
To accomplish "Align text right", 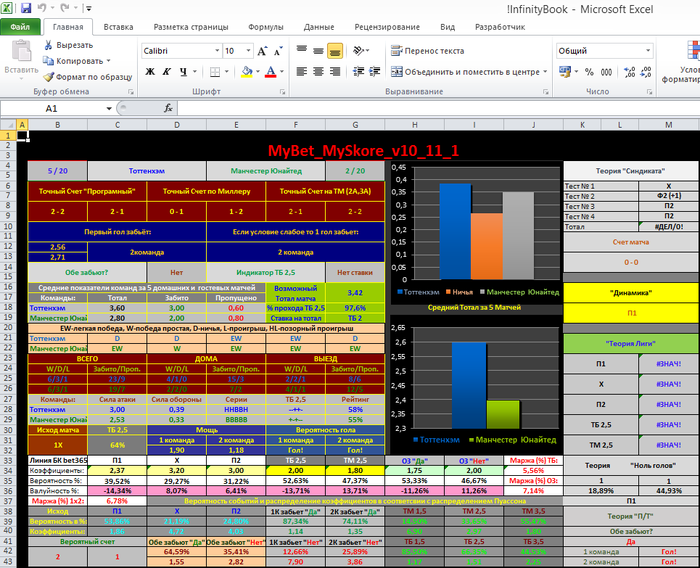I will (335, 71).
